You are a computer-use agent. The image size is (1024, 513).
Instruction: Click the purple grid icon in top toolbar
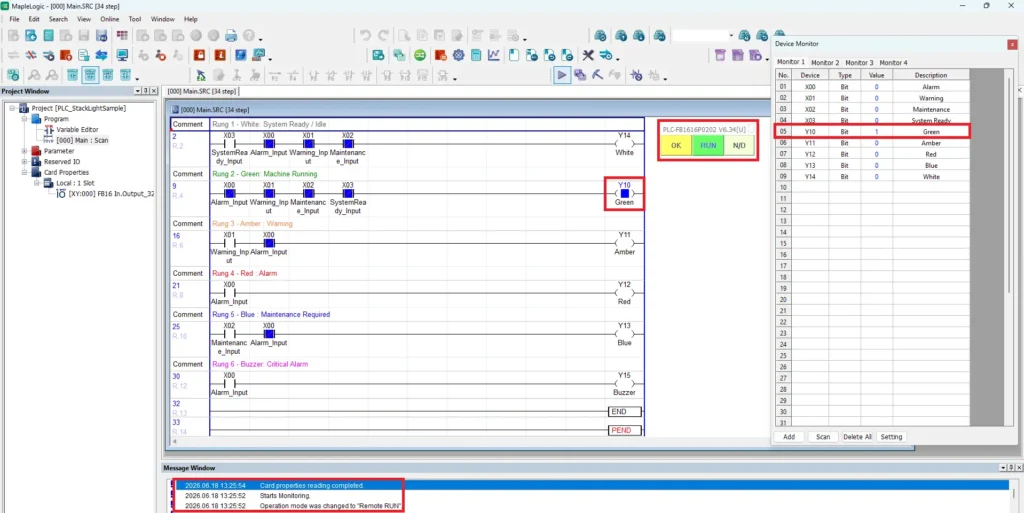[122, 35]
